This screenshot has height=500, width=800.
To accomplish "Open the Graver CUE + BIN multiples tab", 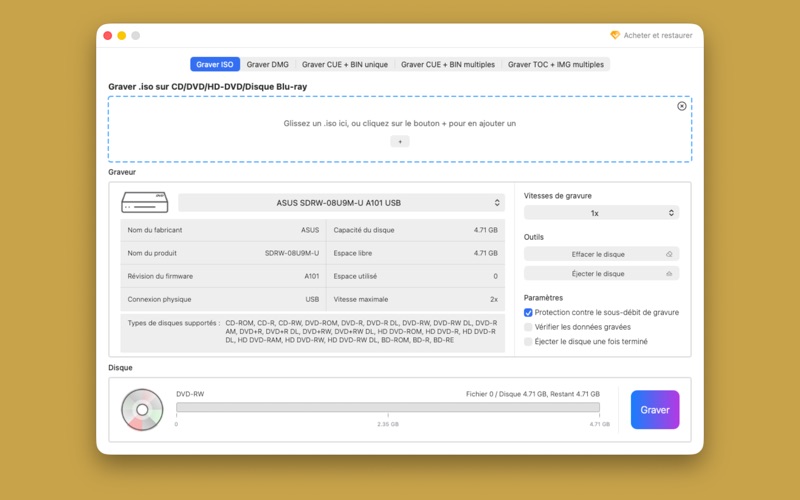I will pyautogui.click(x=448, y=64).
